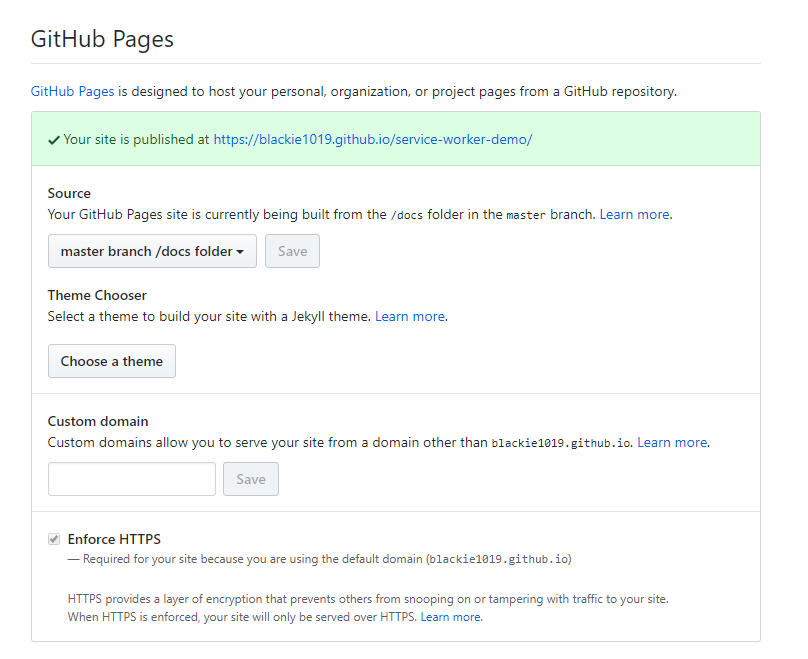The width and height of the screenshot is (808, 659).
Task: Open the master branch /docs folder dropdown
Action: click(152, 251)
